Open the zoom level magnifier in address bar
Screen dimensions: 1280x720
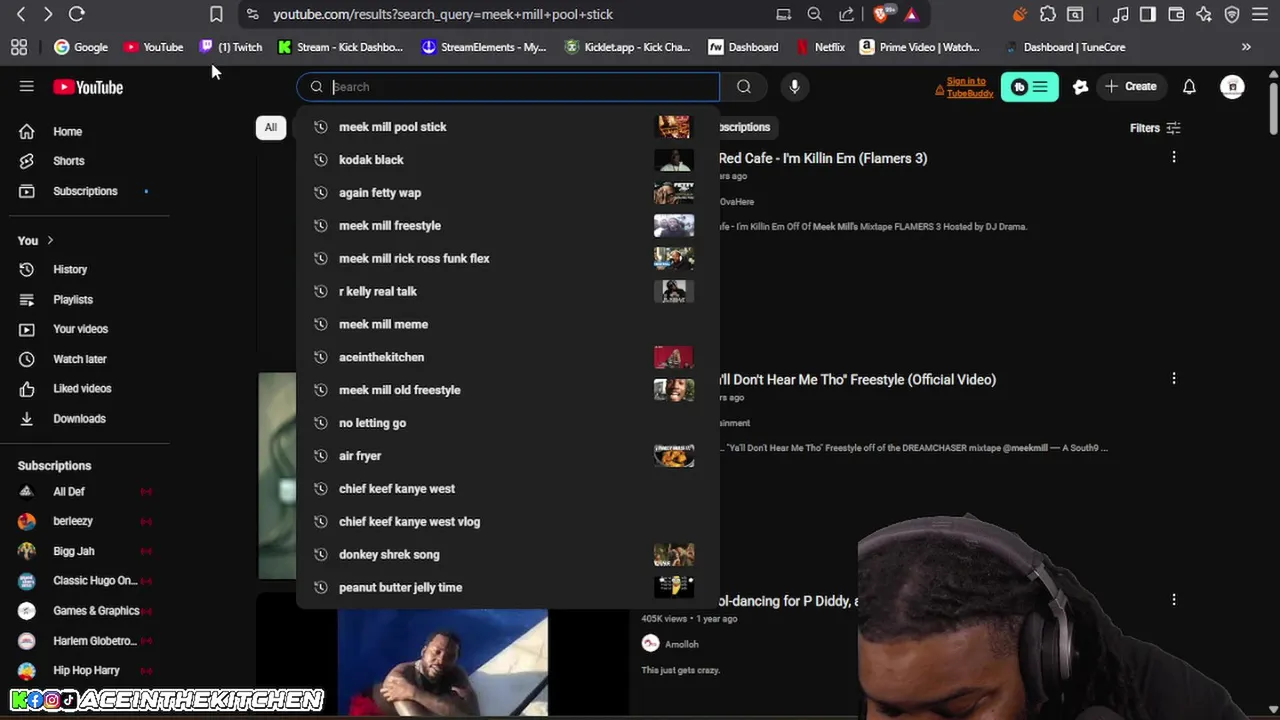pos(815,14)
